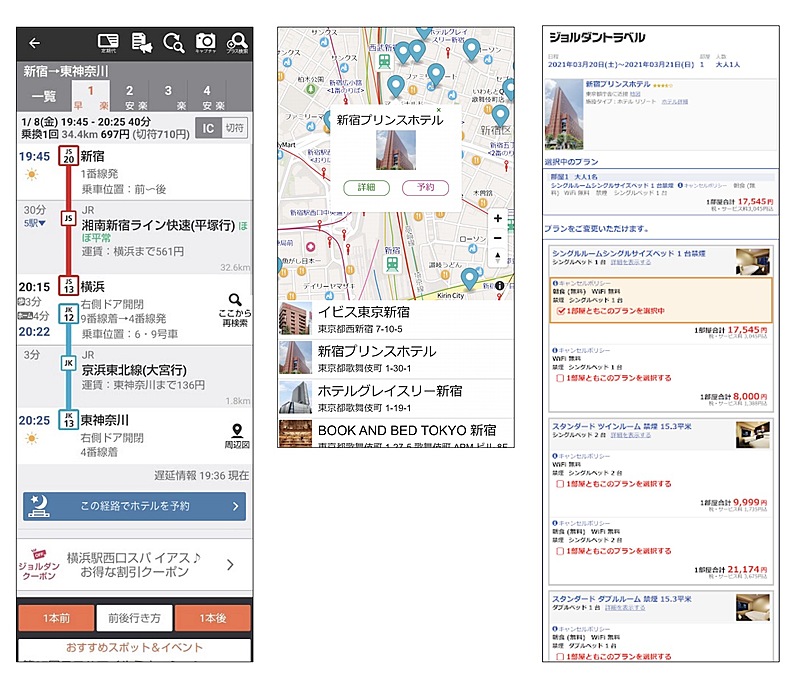Tap the sun weather icon under 19:45
This screenshot has width=800, height=687.
[32, 175]
